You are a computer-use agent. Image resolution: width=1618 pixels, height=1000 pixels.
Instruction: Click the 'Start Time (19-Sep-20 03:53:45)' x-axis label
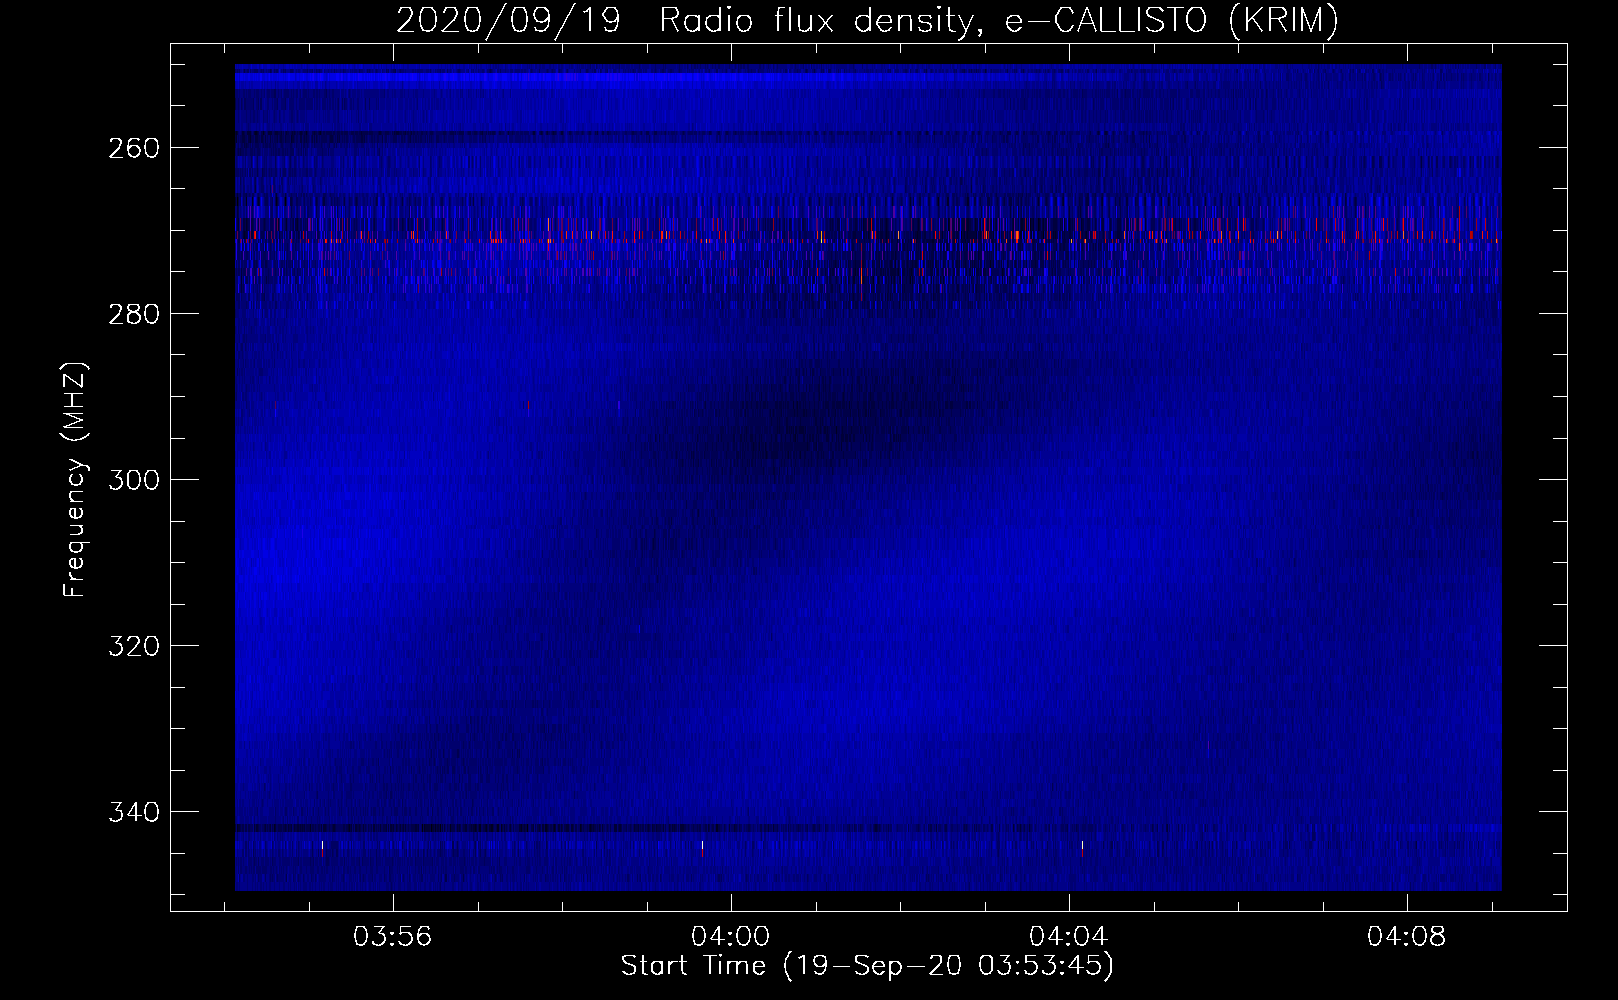coord(867,966)
